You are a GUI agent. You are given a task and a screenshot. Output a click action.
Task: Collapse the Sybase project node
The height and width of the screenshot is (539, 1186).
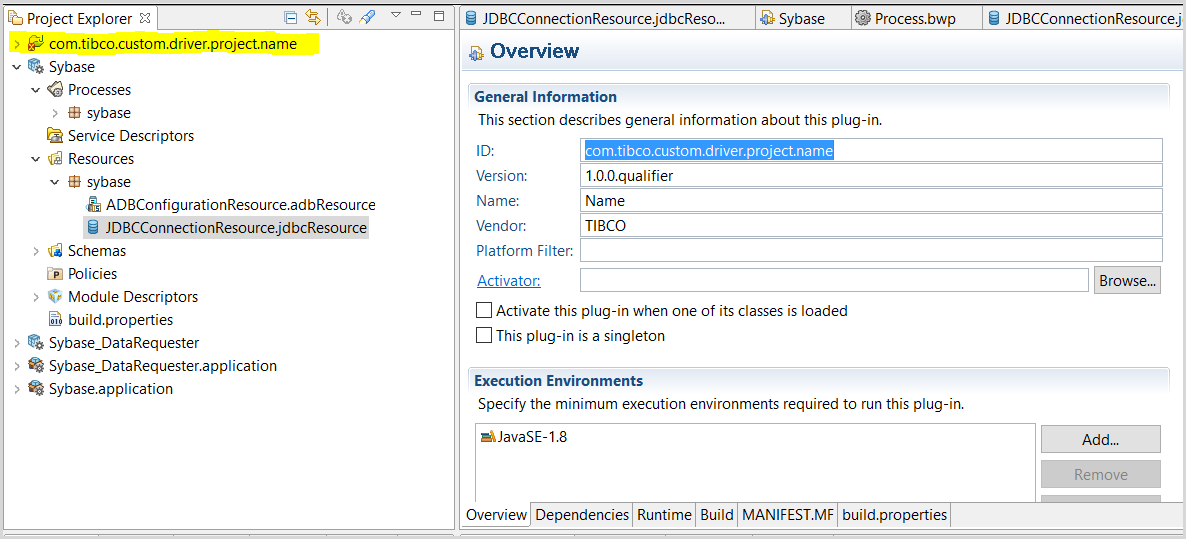click(x=17, y=67)
